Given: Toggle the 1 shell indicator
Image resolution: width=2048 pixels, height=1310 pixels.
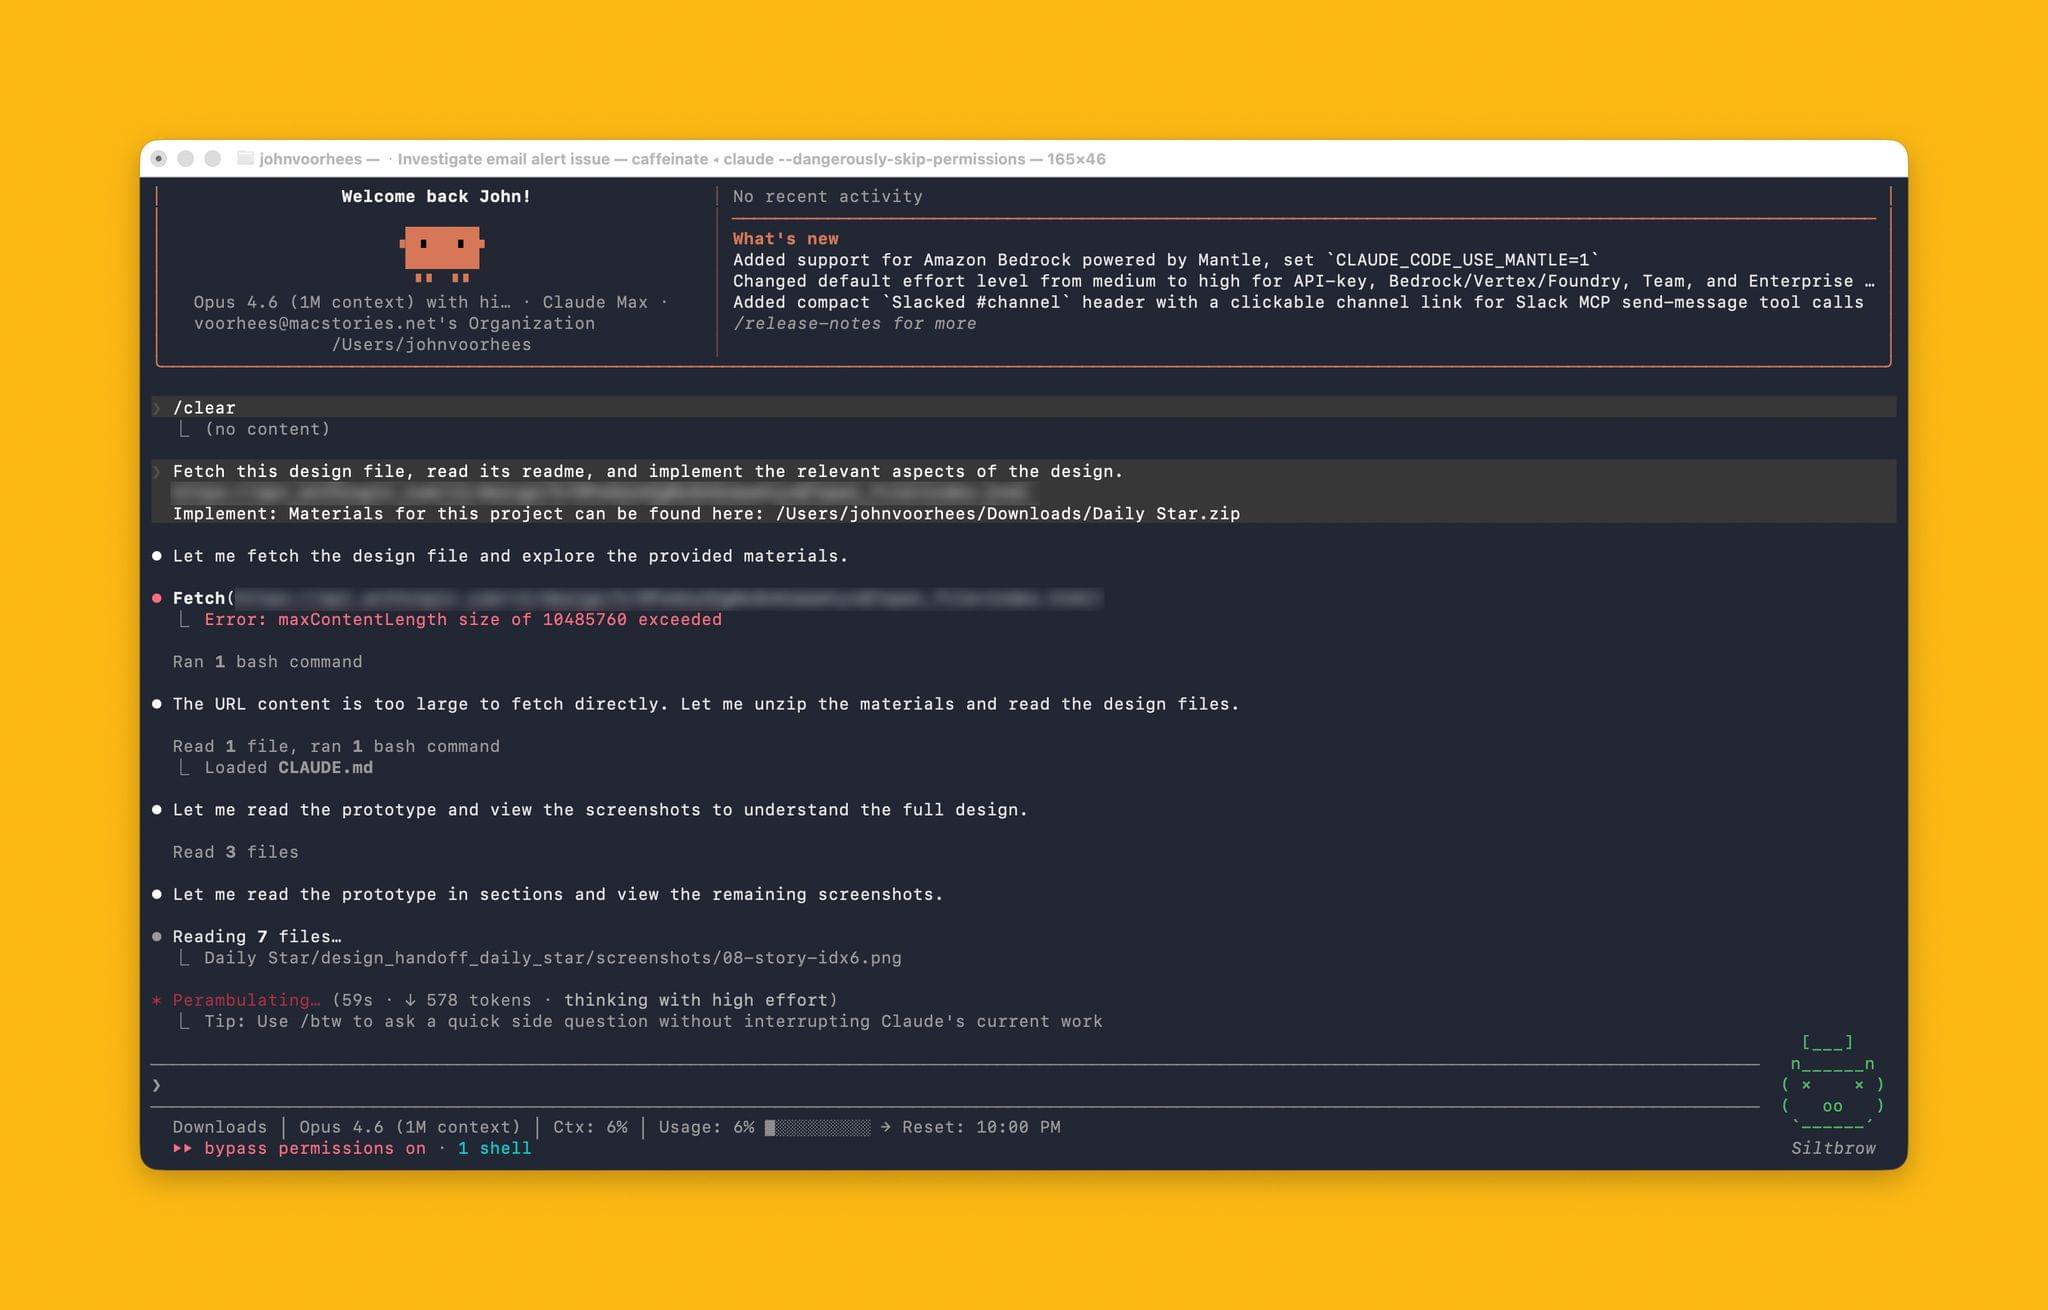Looking at the screenshot, I should click(x=495, y=1148).
